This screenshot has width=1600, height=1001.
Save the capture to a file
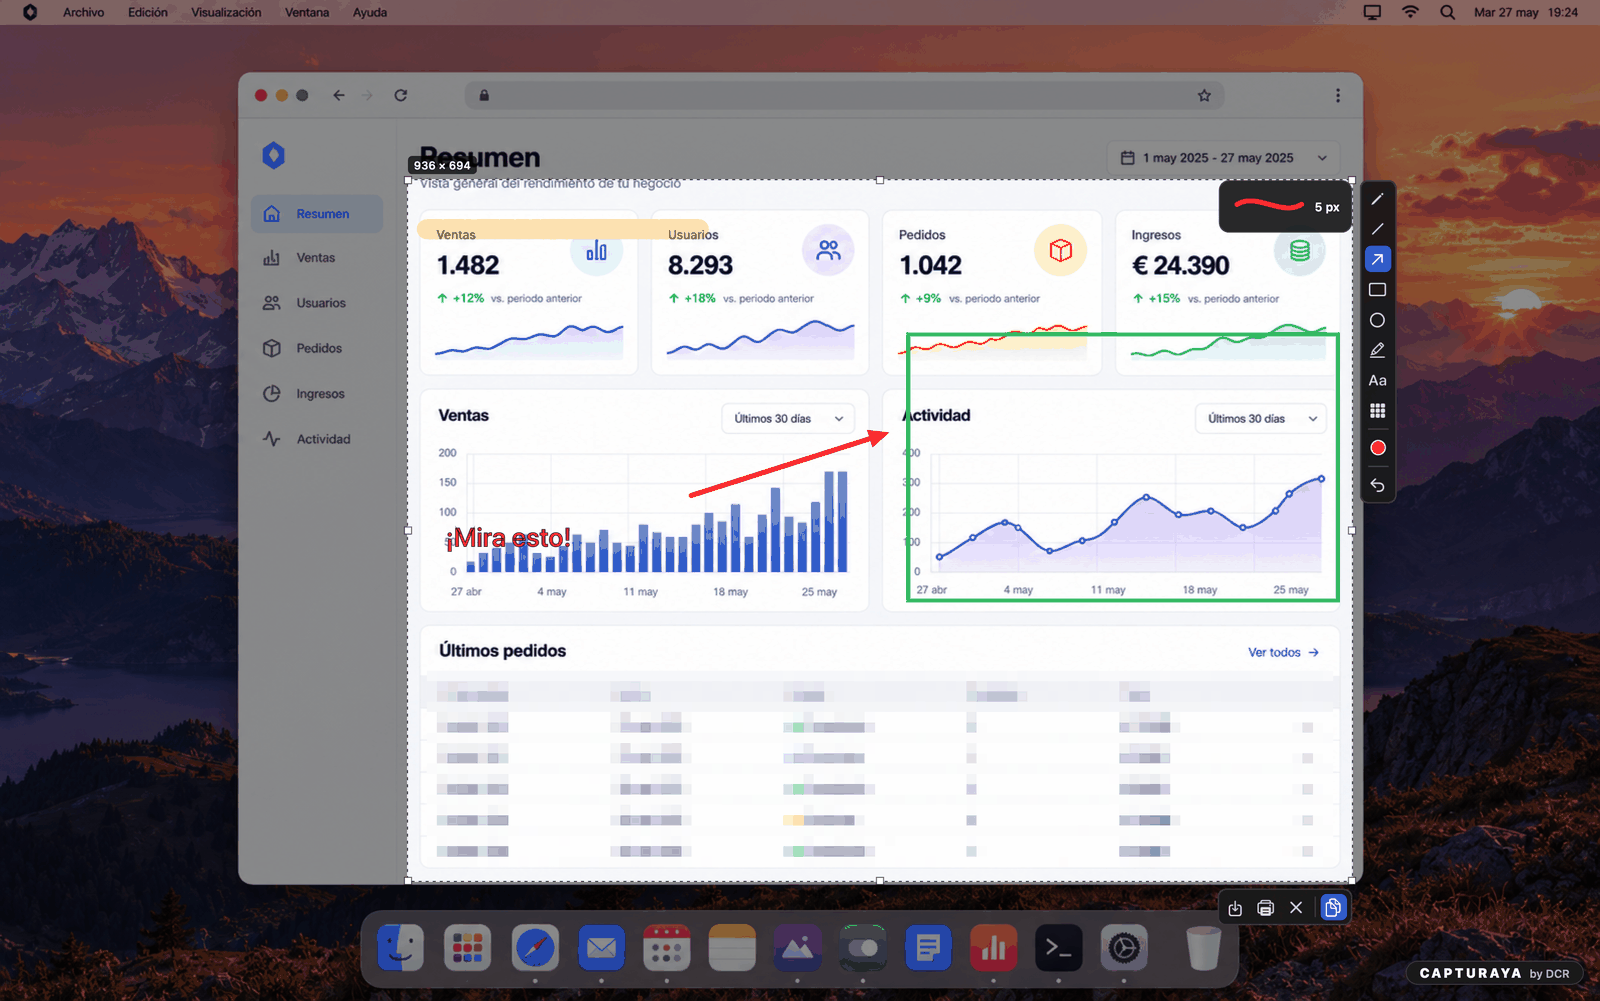(1235, 908)
